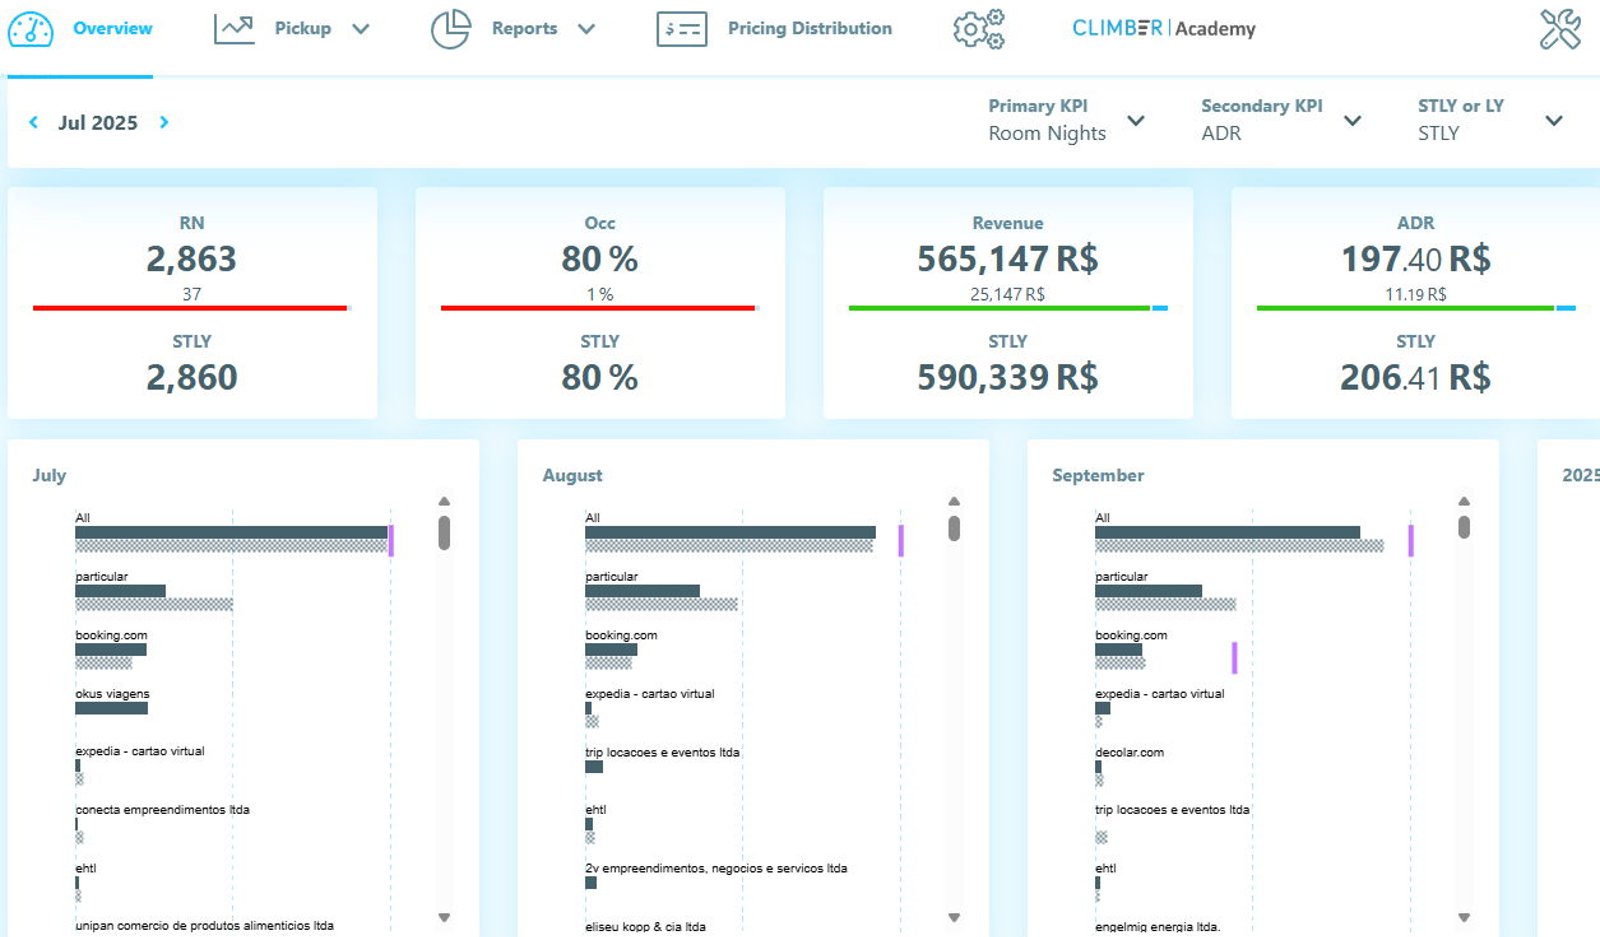Click the Reports pie chart icon

point(451,29)
